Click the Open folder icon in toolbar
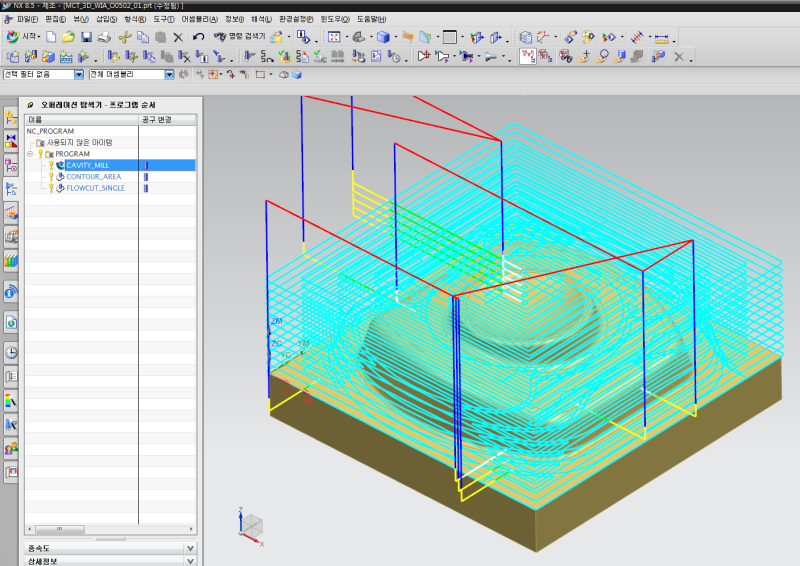Image resolution: width=800 pixels, height=566 pixels. [68, 37]
